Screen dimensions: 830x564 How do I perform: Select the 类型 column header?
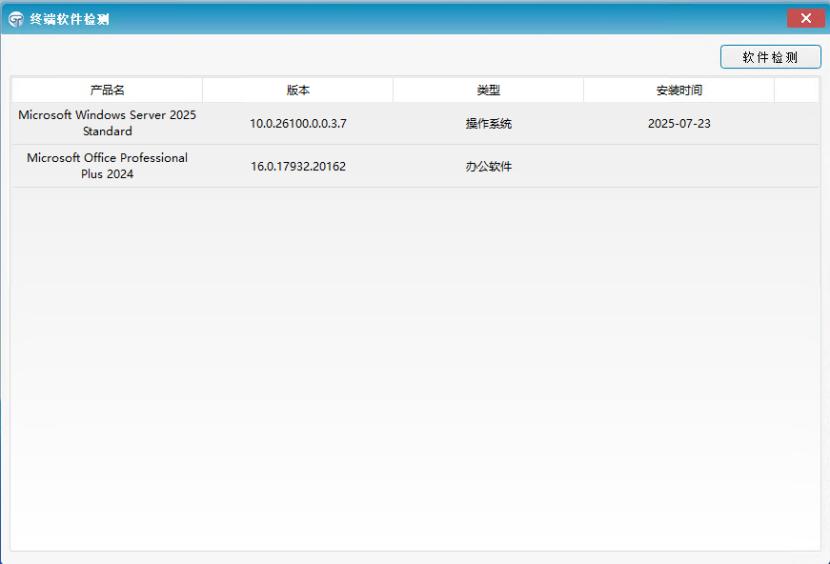(488, 90)
